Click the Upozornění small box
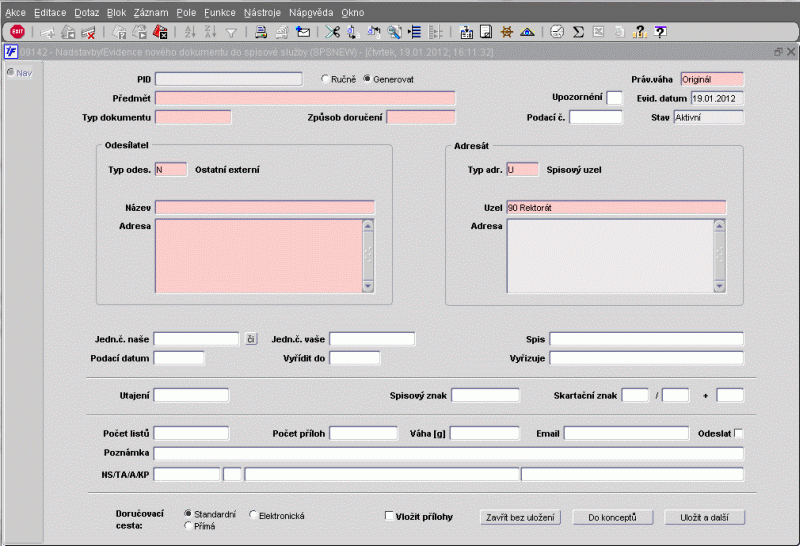 (614, 98)
